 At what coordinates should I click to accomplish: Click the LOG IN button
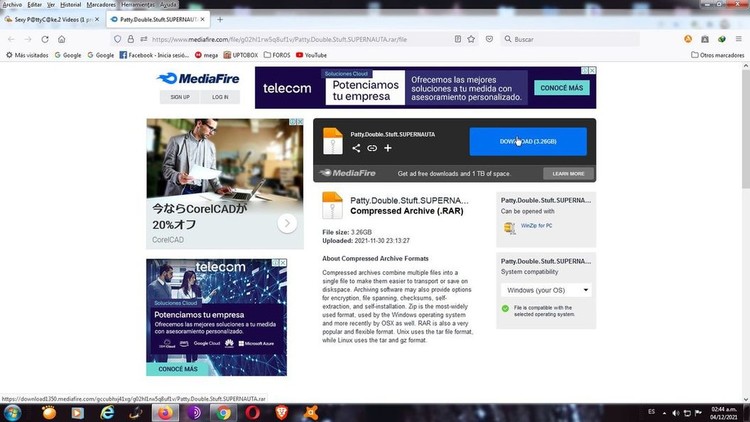(x=220, y=97)
